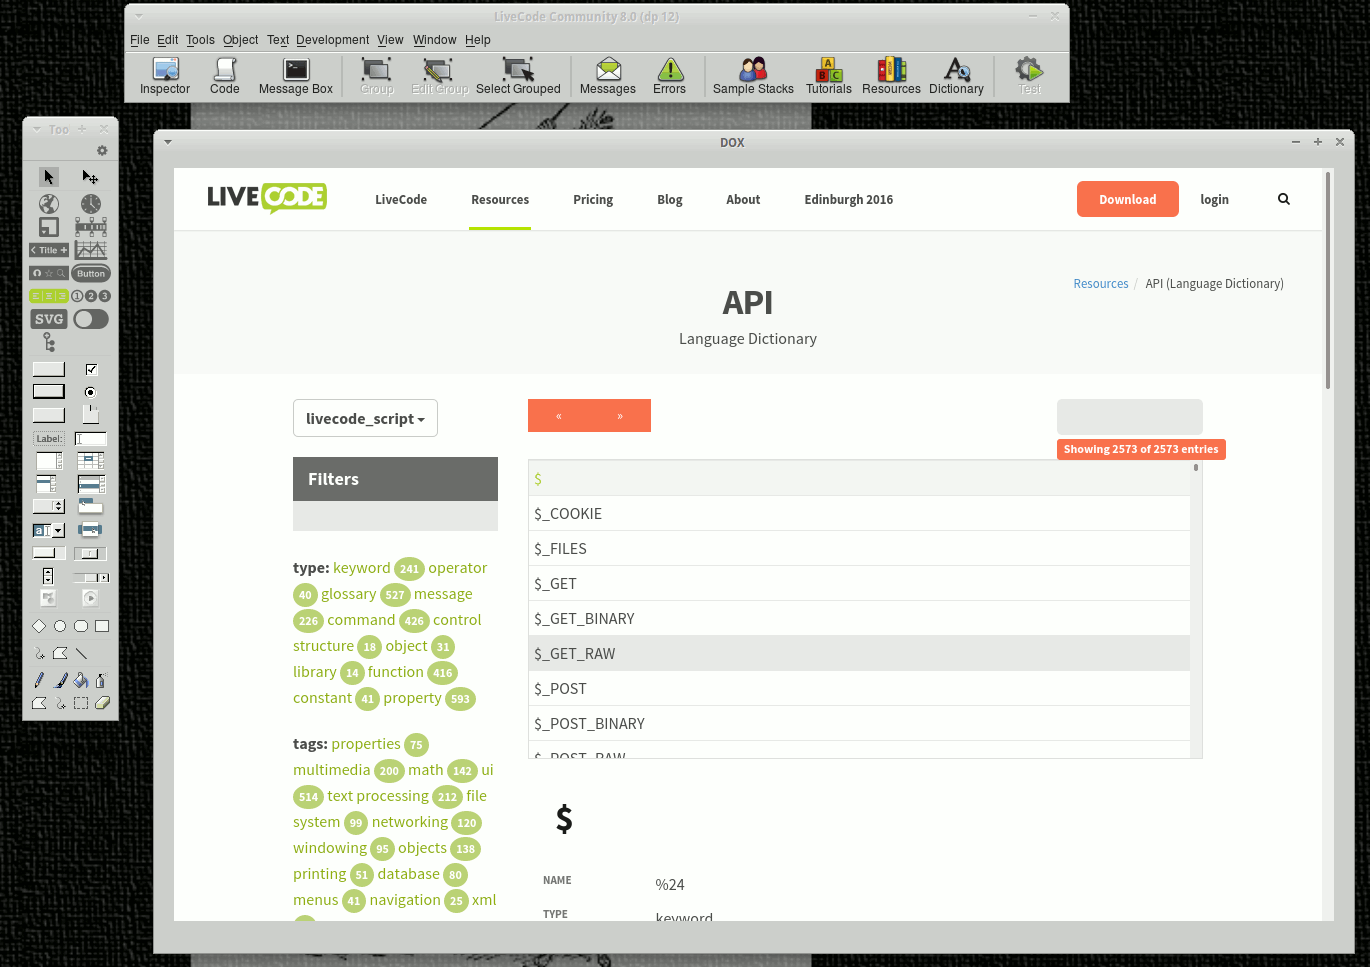The height and width of the screenshot is (967, 1370).
Task: Open the Code editor toolbar icon
Action: click(225, 77)
